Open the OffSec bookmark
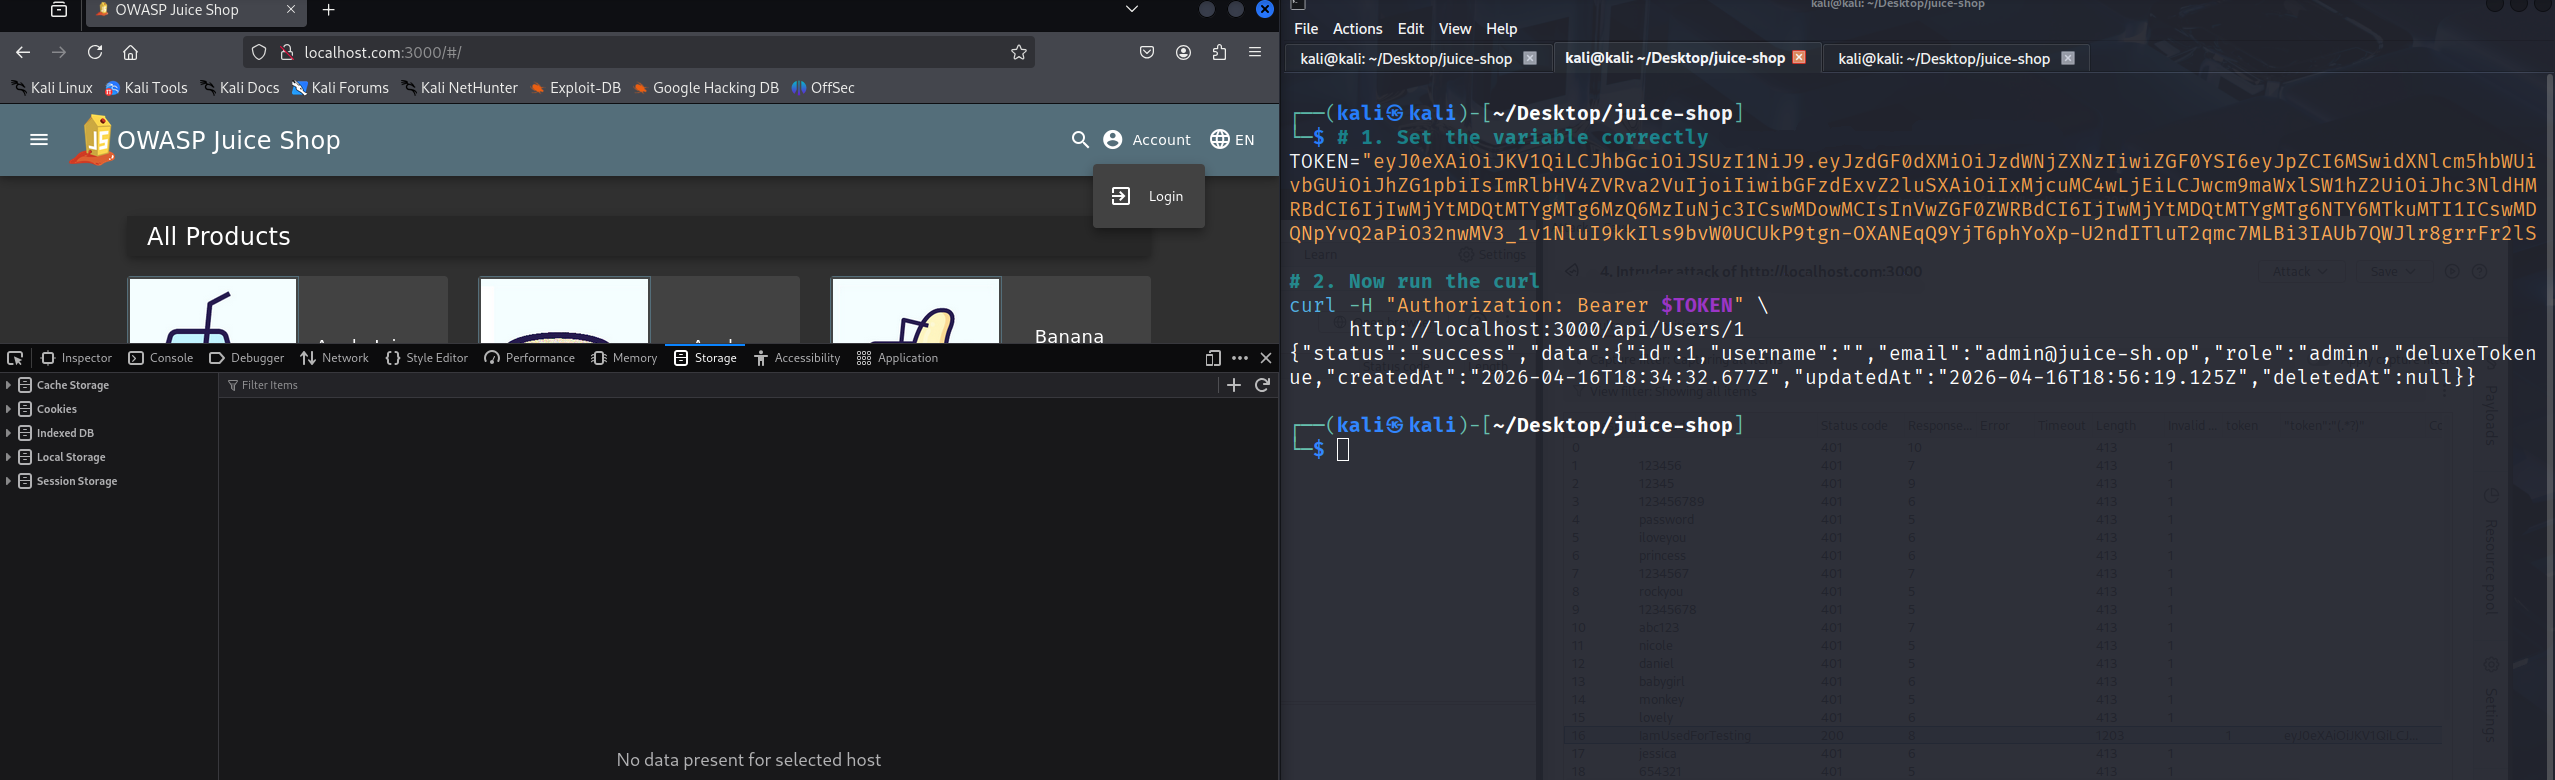Image resolution: width=2555 pixels, height=780 pixels. [823, 88]
